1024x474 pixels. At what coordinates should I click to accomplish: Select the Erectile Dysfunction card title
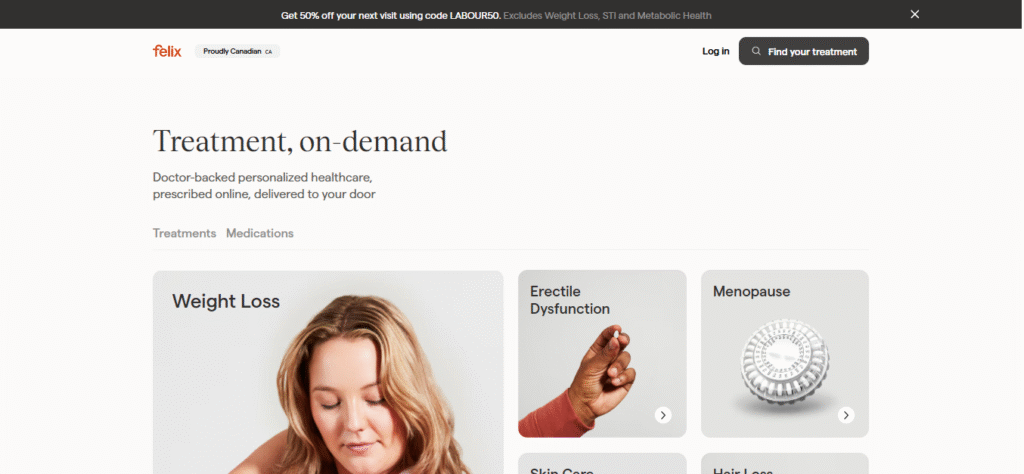point(569,300)
